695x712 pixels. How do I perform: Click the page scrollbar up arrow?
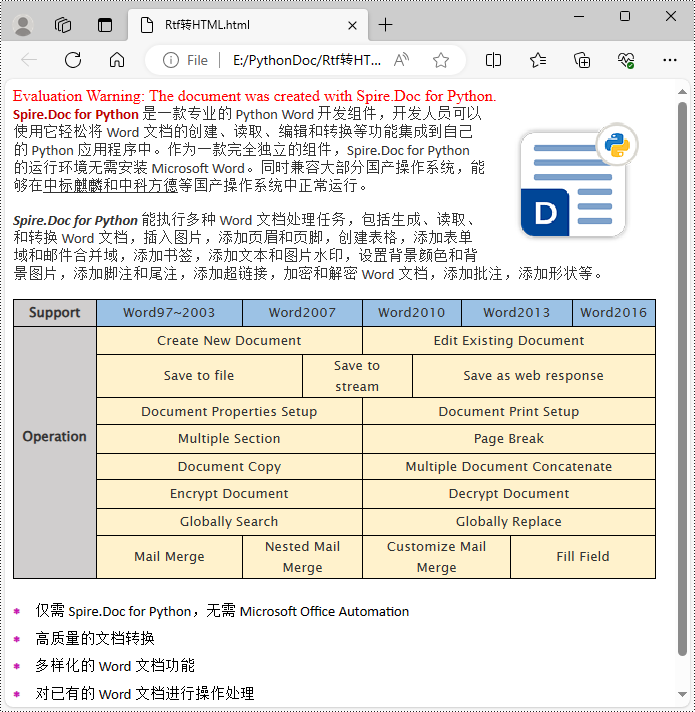point(682,92)
